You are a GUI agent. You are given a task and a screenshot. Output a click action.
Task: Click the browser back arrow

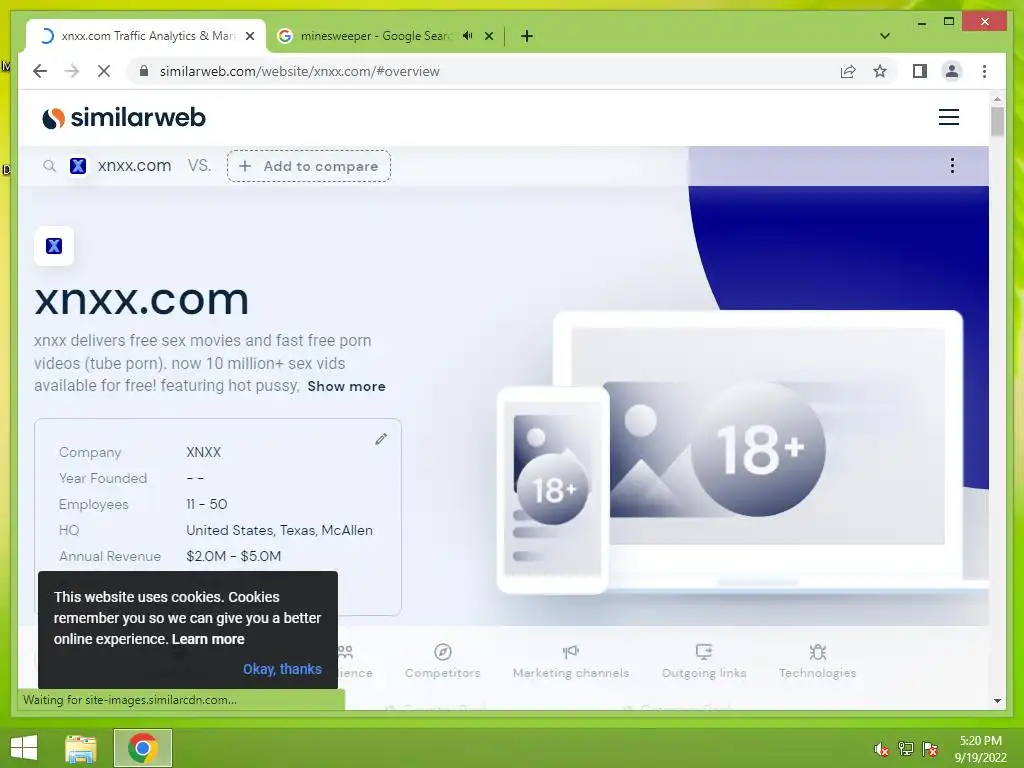[x=40, y=71]
